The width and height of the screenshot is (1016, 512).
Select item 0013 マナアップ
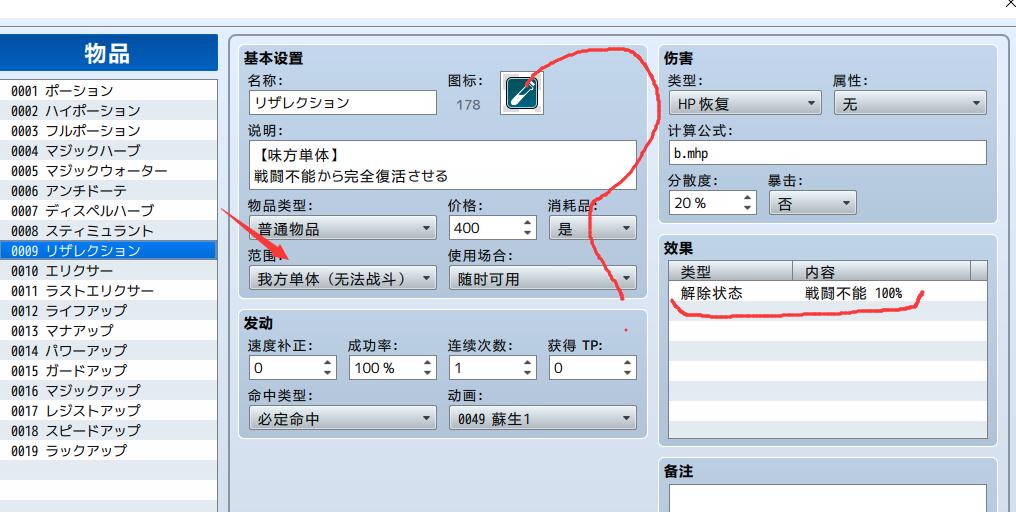pyautogui.click(x=109, y=331)
